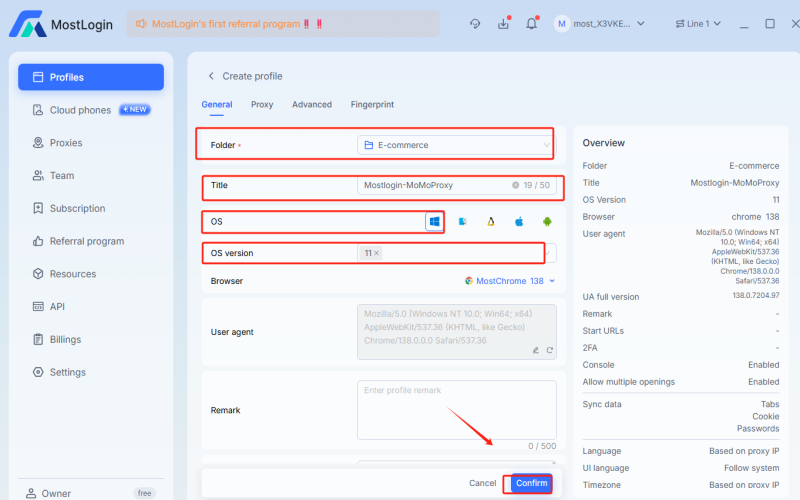Edit the user agent with pencil icon

click(535, 350)
